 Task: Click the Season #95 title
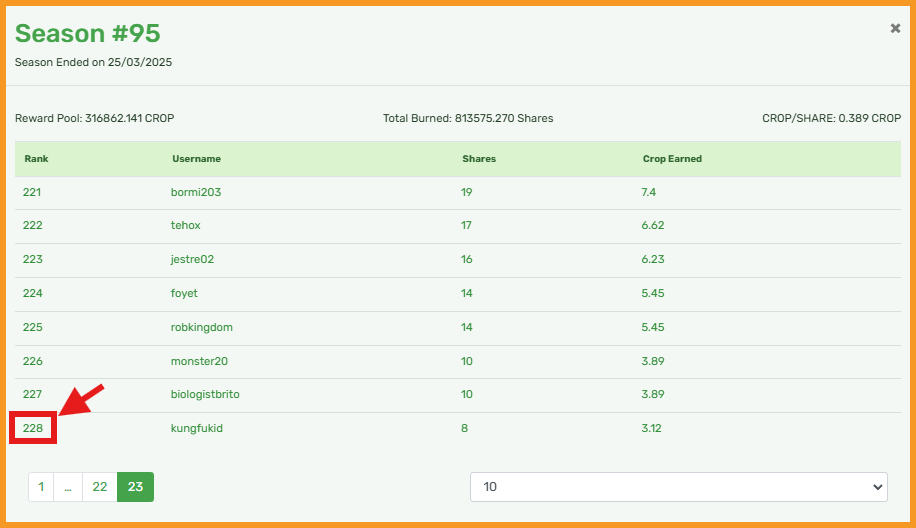tap(88, 33)
